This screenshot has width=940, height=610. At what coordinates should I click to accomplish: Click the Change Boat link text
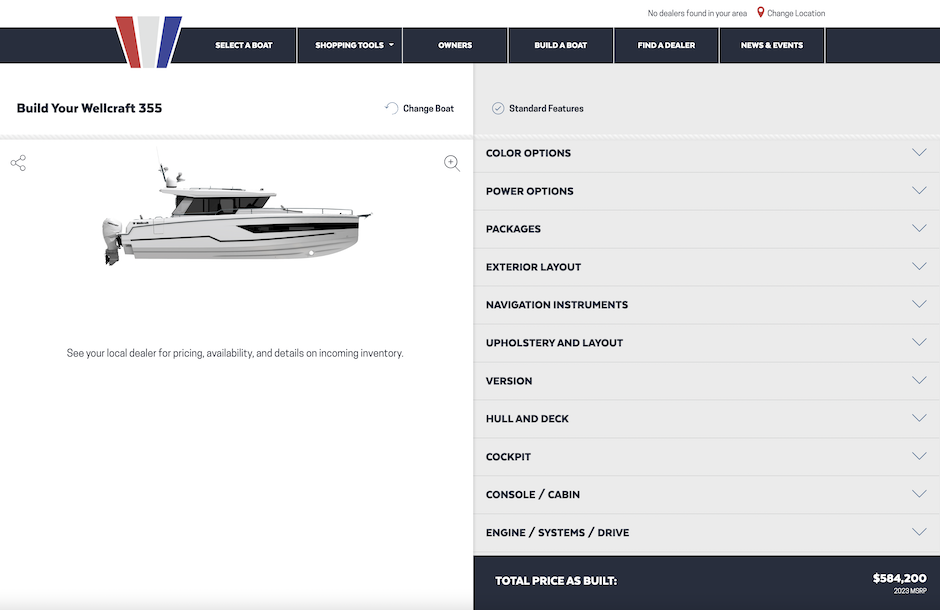(x=429, y=108)
